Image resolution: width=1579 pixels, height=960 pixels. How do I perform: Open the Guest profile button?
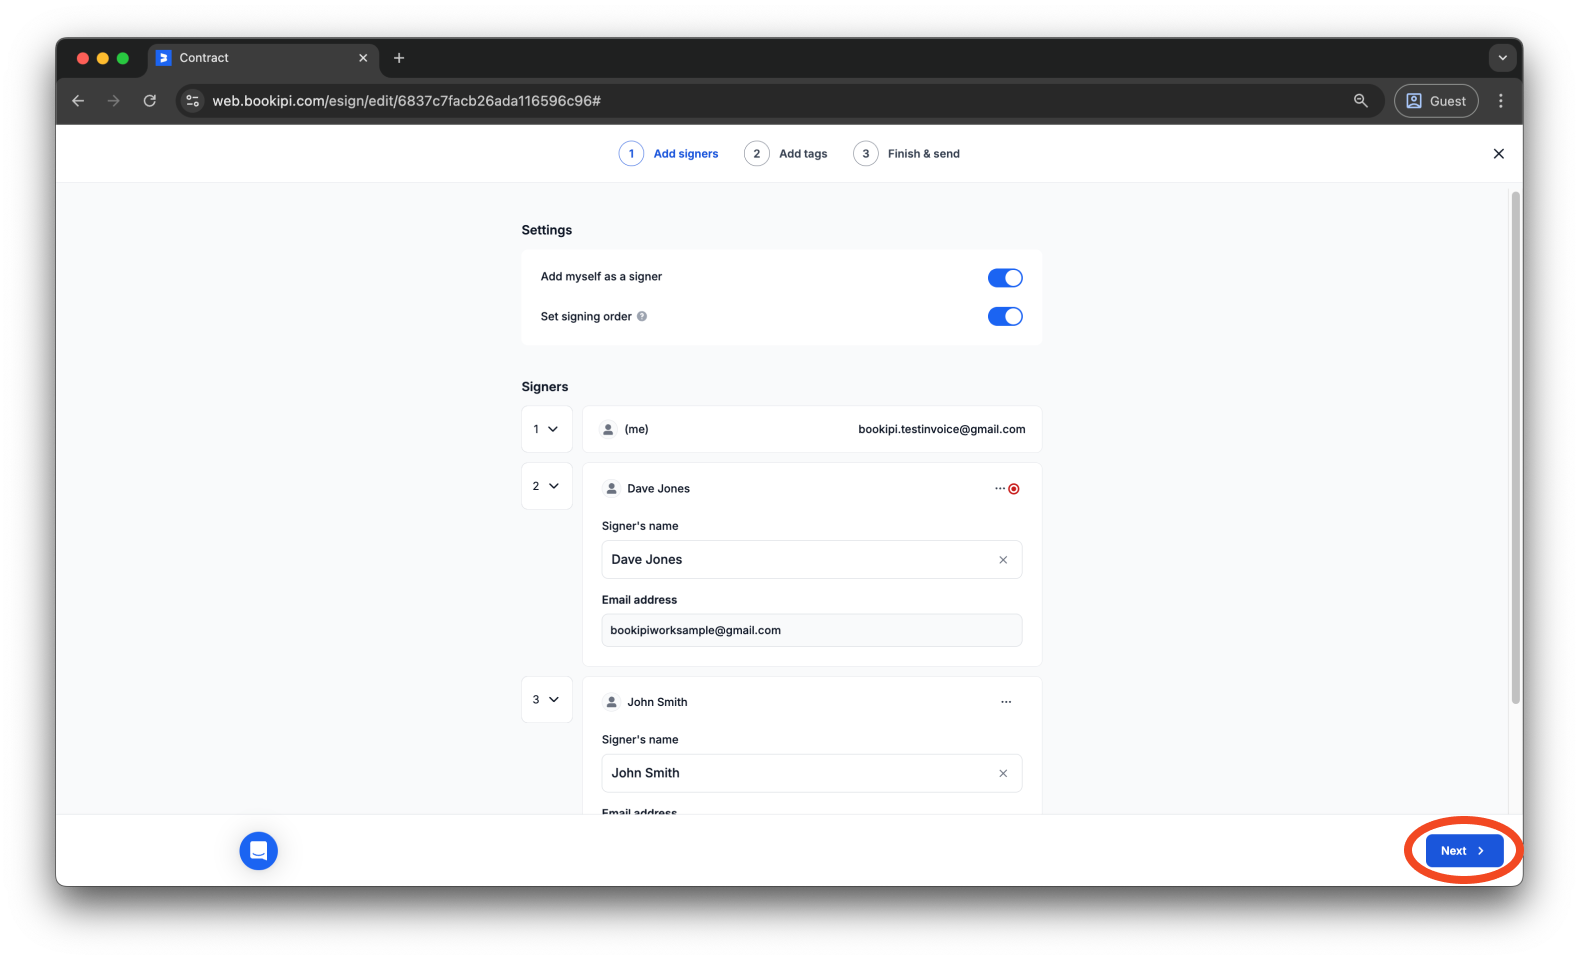[1436, 101]
